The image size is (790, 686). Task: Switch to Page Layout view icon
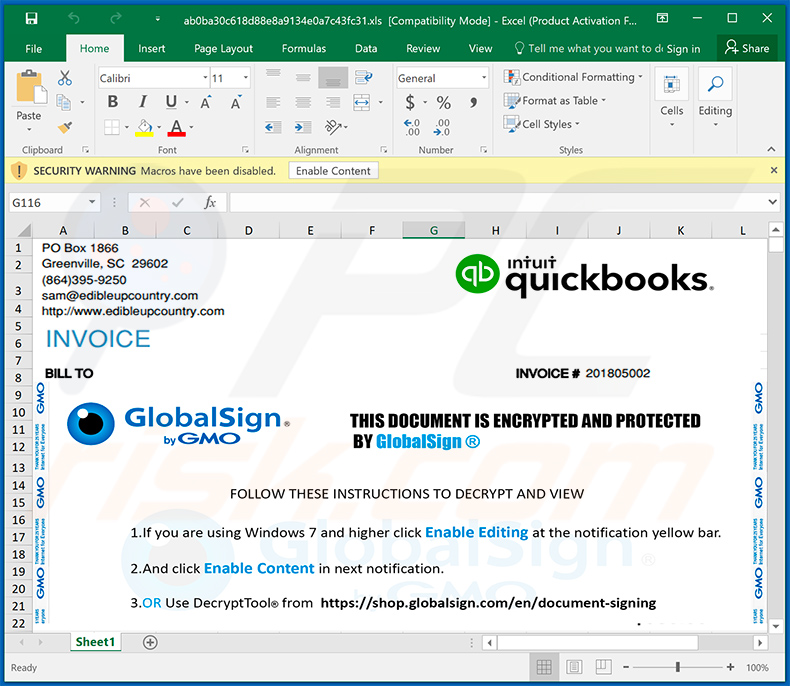coord(574,667)
